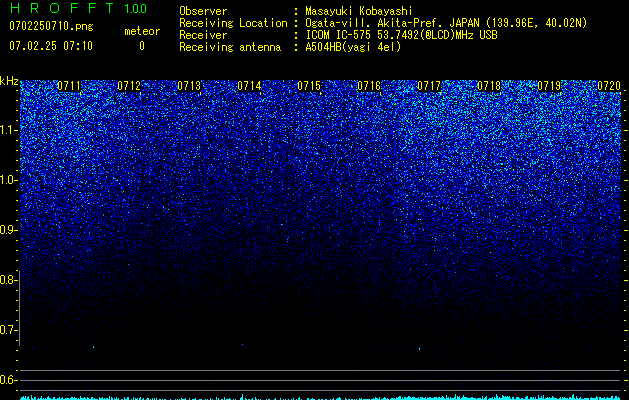Viewport: 629px width, 400px height.
Task: Click the Receiver field label
Action: [203, 35]
